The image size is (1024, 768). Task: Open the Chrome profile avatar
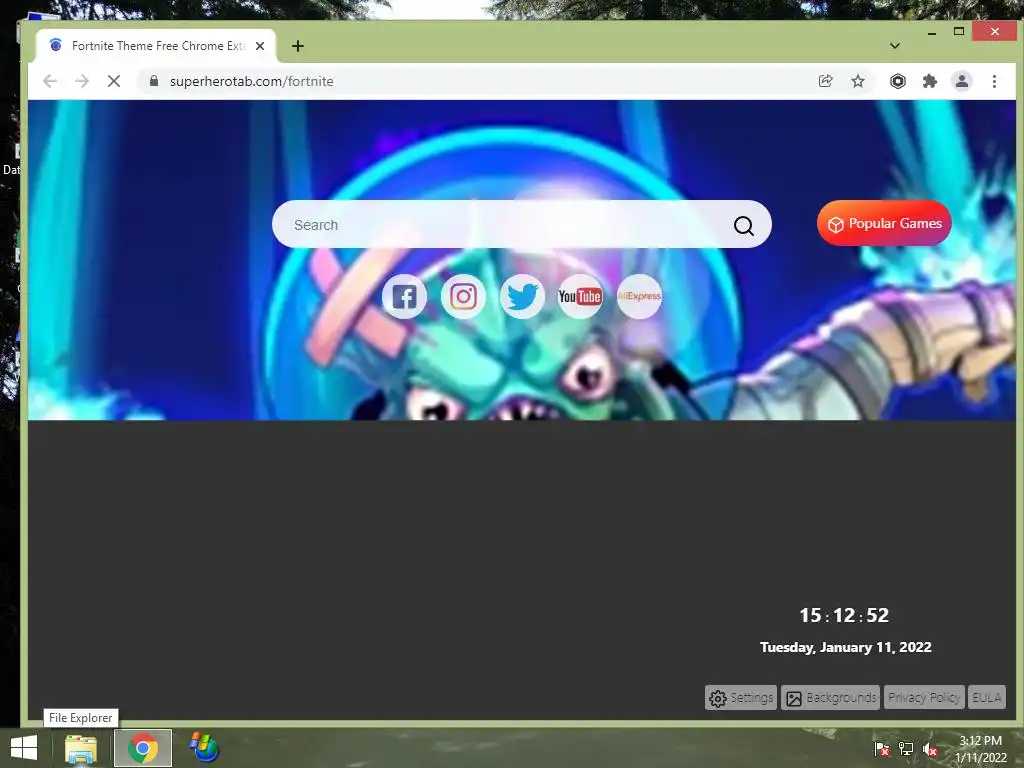962,81
